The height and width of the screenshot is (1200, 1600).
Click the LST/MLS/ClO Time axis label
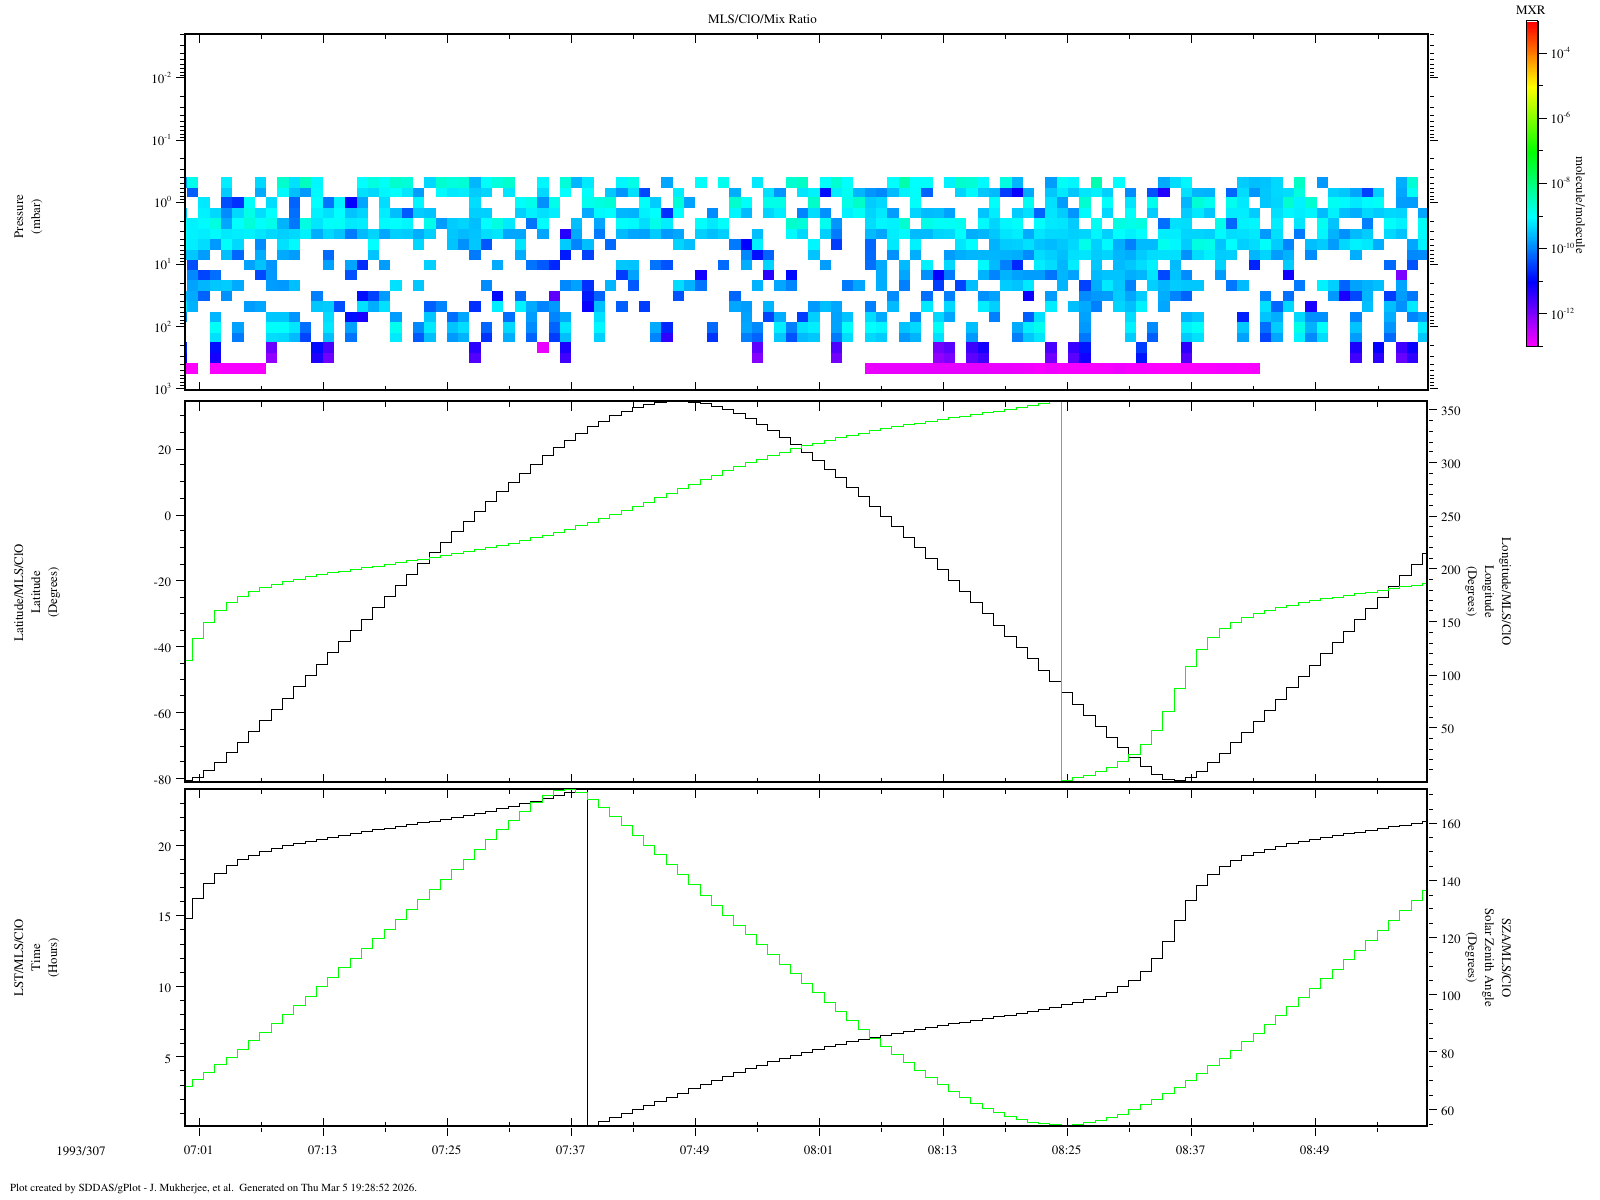click(19, 956)
